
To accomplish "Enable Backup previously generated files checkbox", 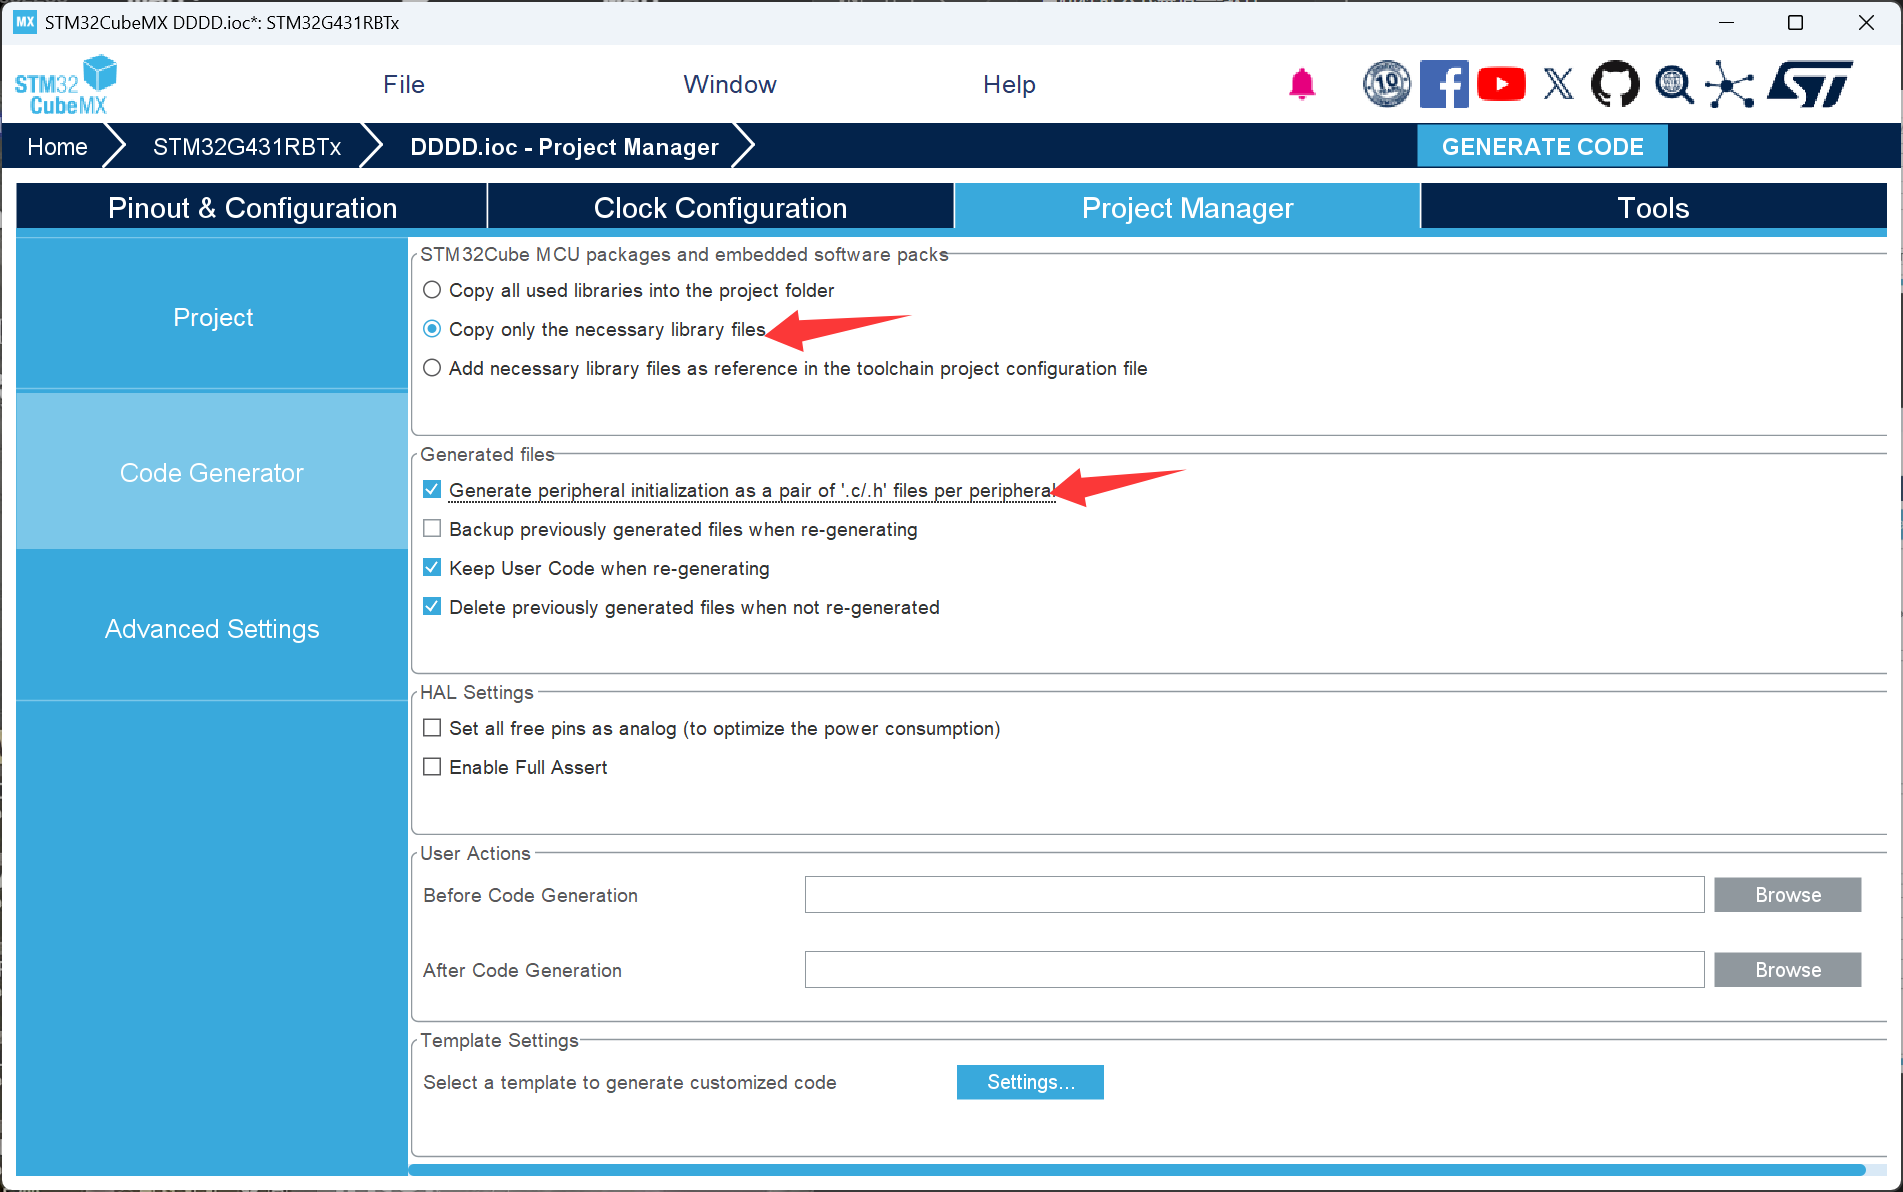I will click(432, 529).
